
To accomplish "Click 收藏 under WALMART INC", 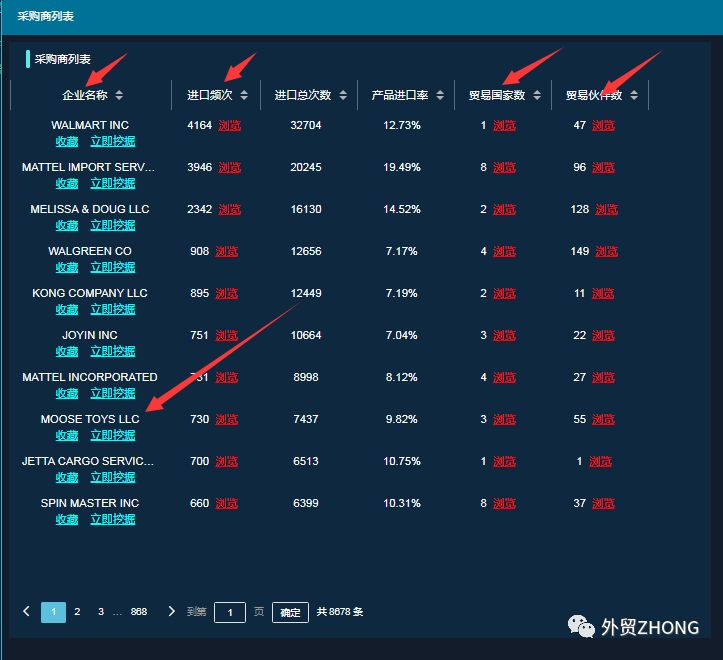I will tap(67, 142).
